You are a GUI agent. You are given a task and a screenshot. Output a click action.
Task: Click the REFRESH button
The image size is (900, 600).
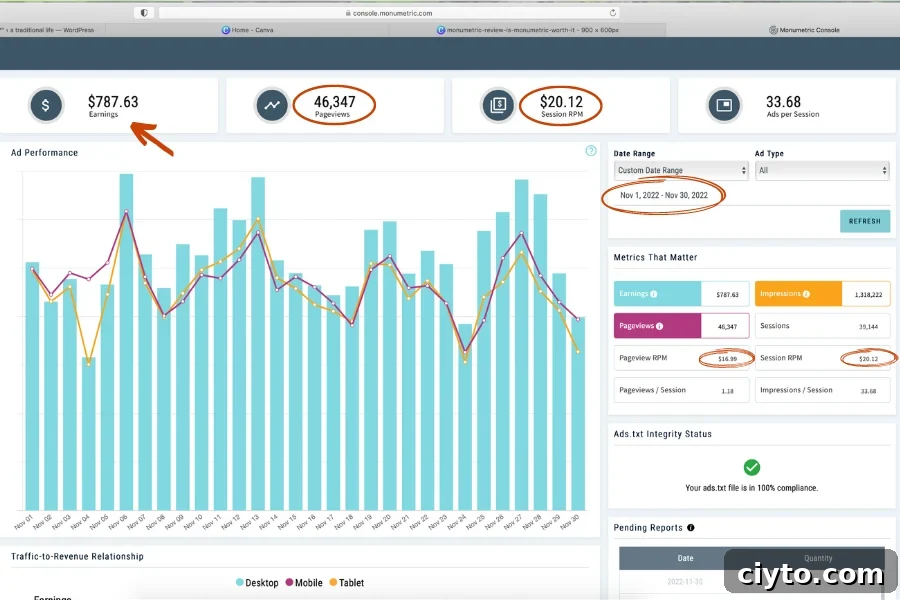coord(864,221)
